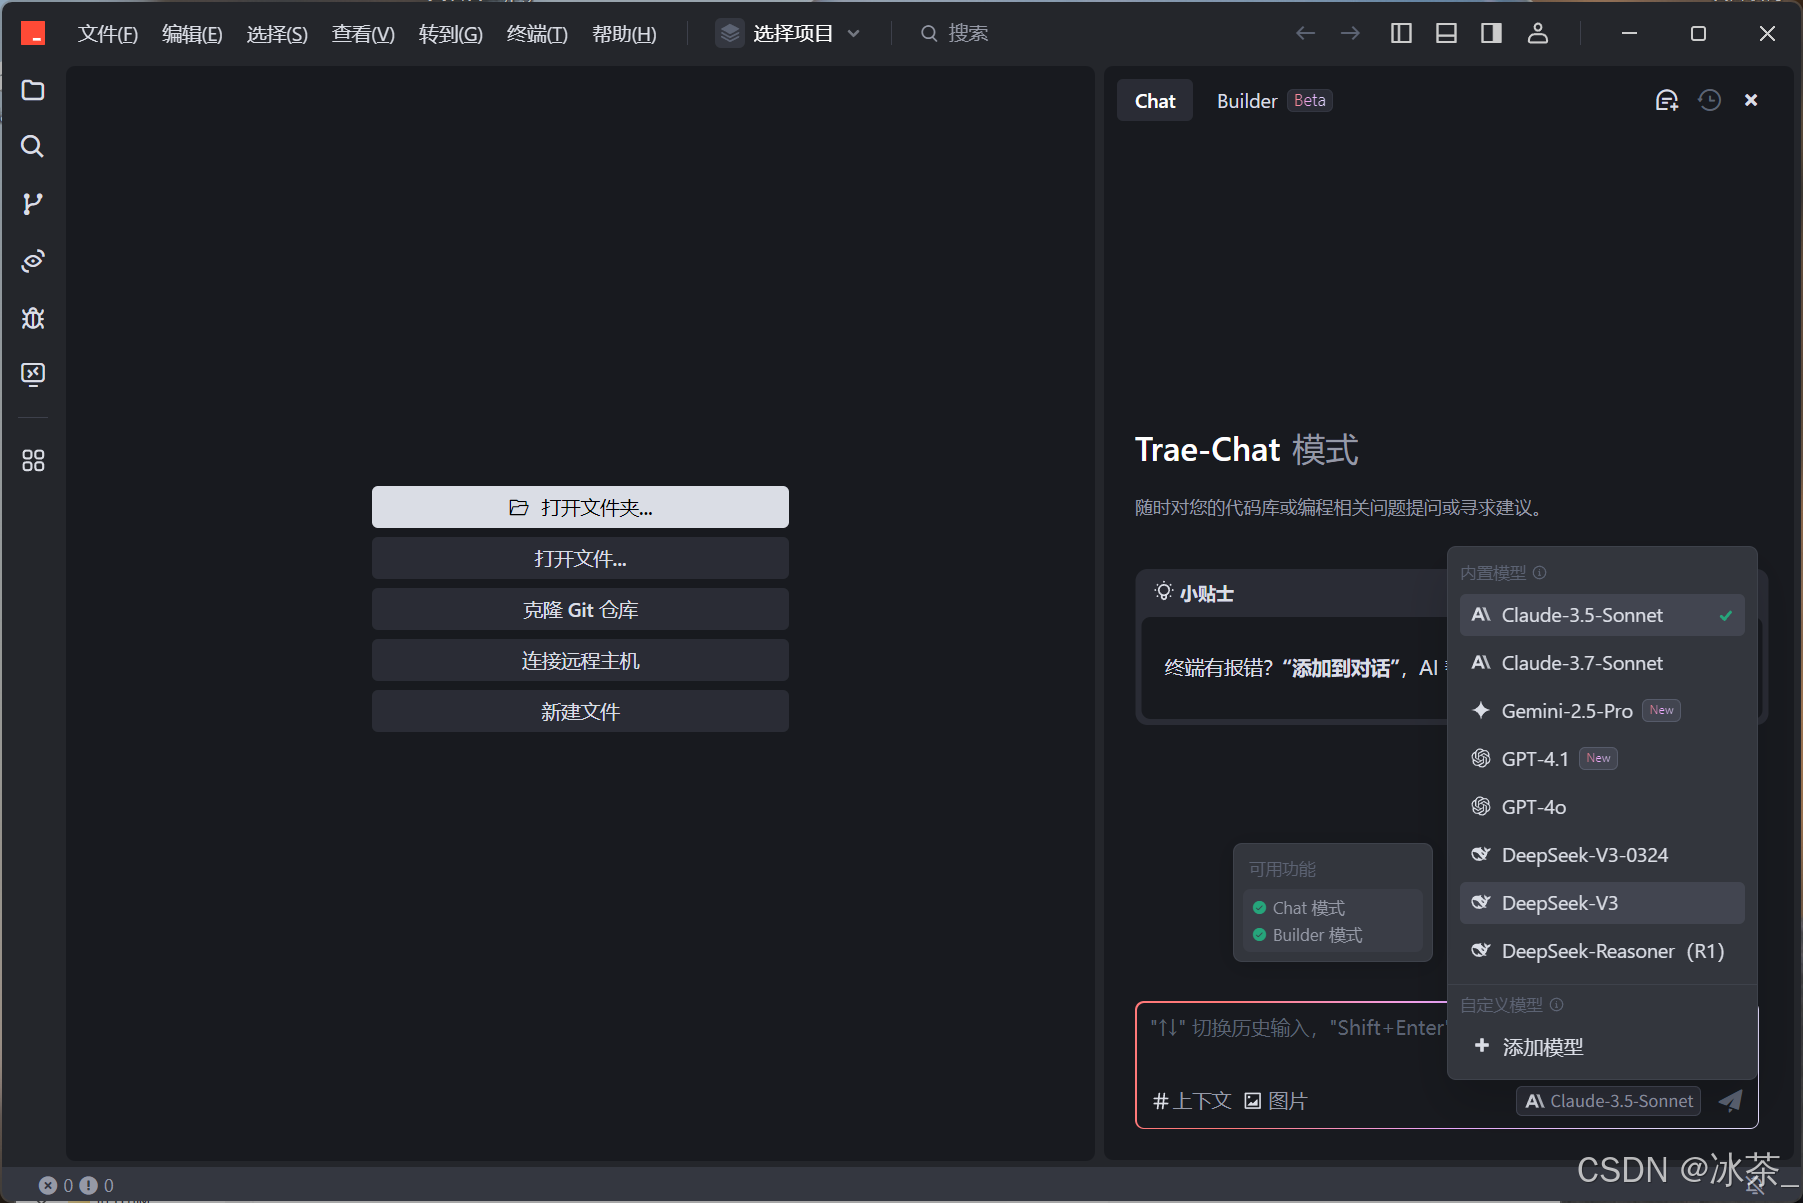
Task: Click the errors count status icon
Action: pos(56,1185)
